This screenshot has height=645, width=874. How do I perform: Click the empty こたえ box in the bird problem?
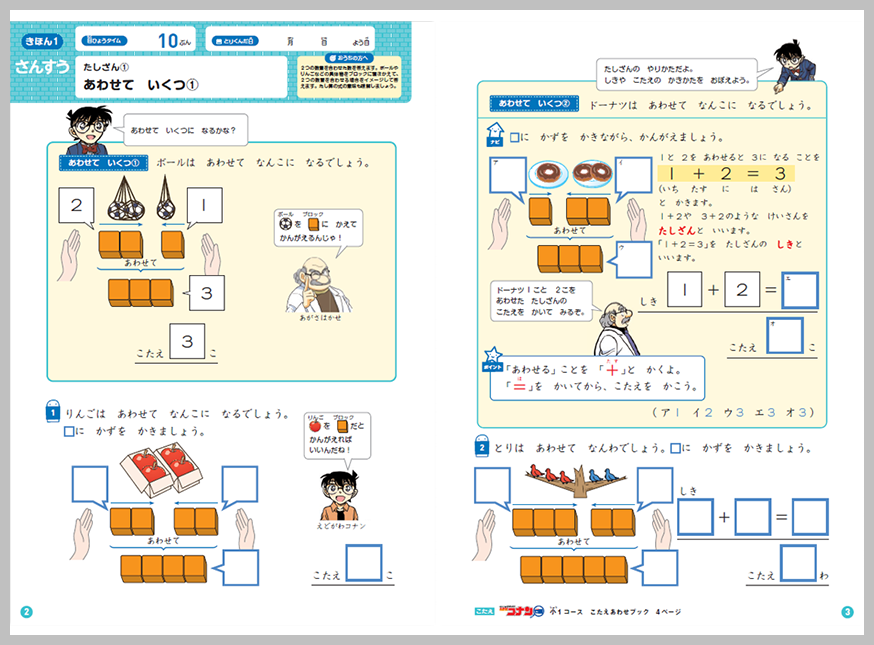pyautogui.click(x=798, y=563)
